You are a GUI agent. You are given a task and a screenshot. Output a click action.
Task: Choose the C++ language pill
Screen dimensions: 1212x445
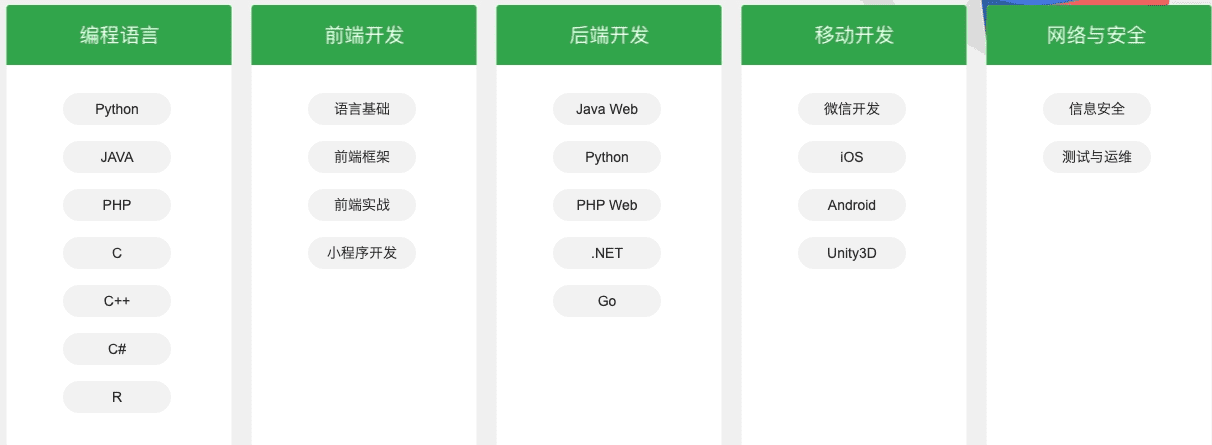tap(117, 301)
